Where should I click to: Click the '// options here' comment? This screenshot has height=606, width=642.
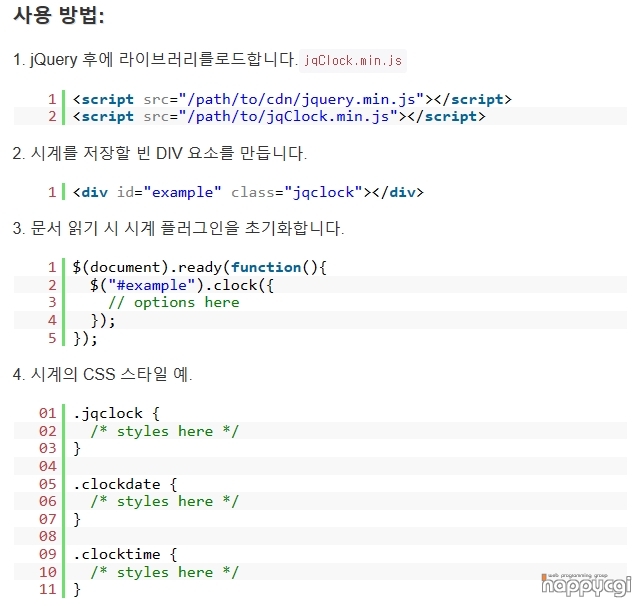174,303
